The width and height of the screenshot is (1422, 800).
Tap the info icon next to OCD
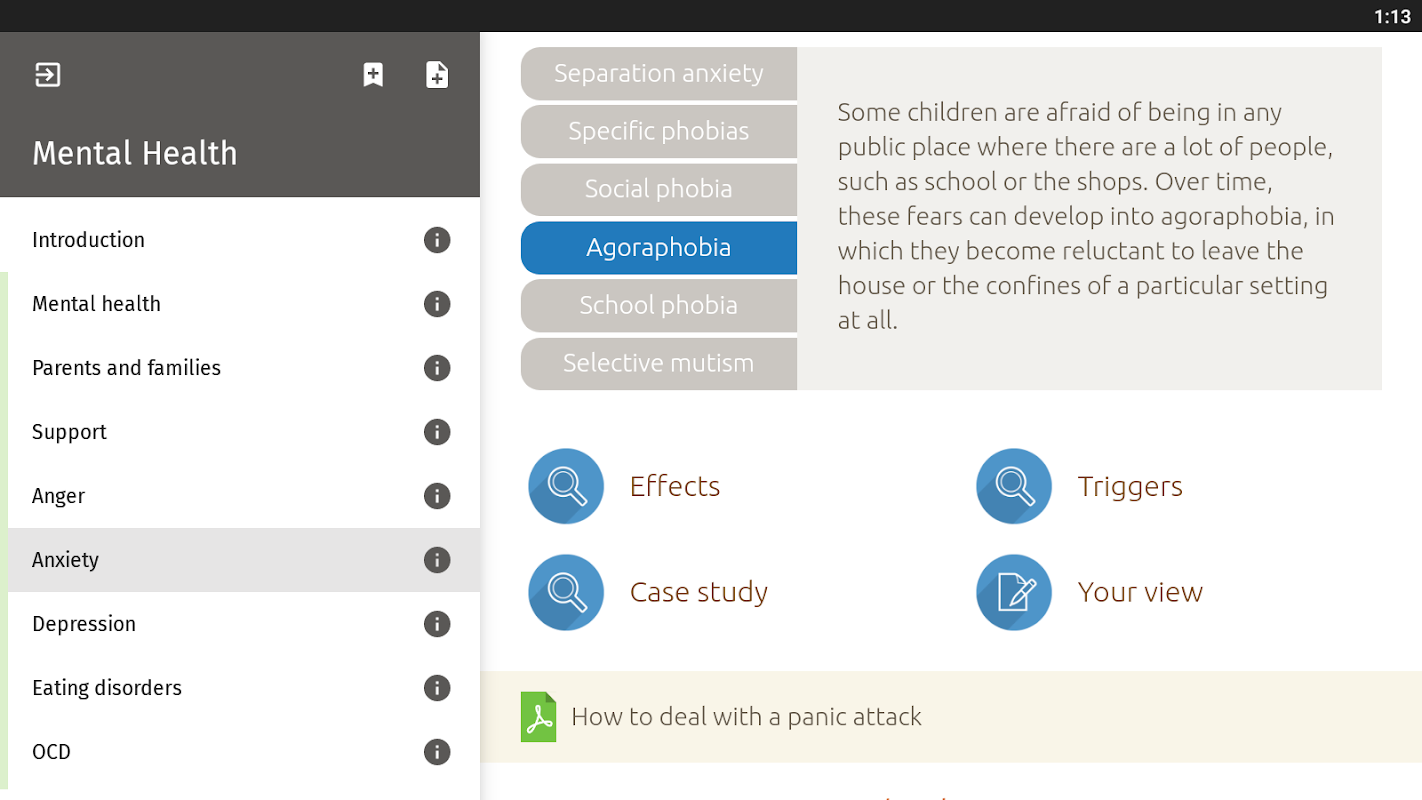coord(437,752)
